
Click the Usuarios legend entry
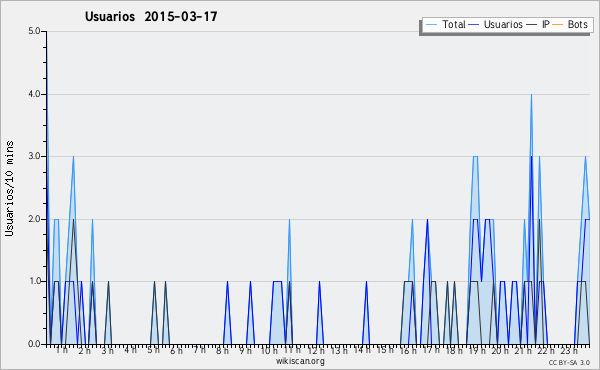(x=496, y=24)
